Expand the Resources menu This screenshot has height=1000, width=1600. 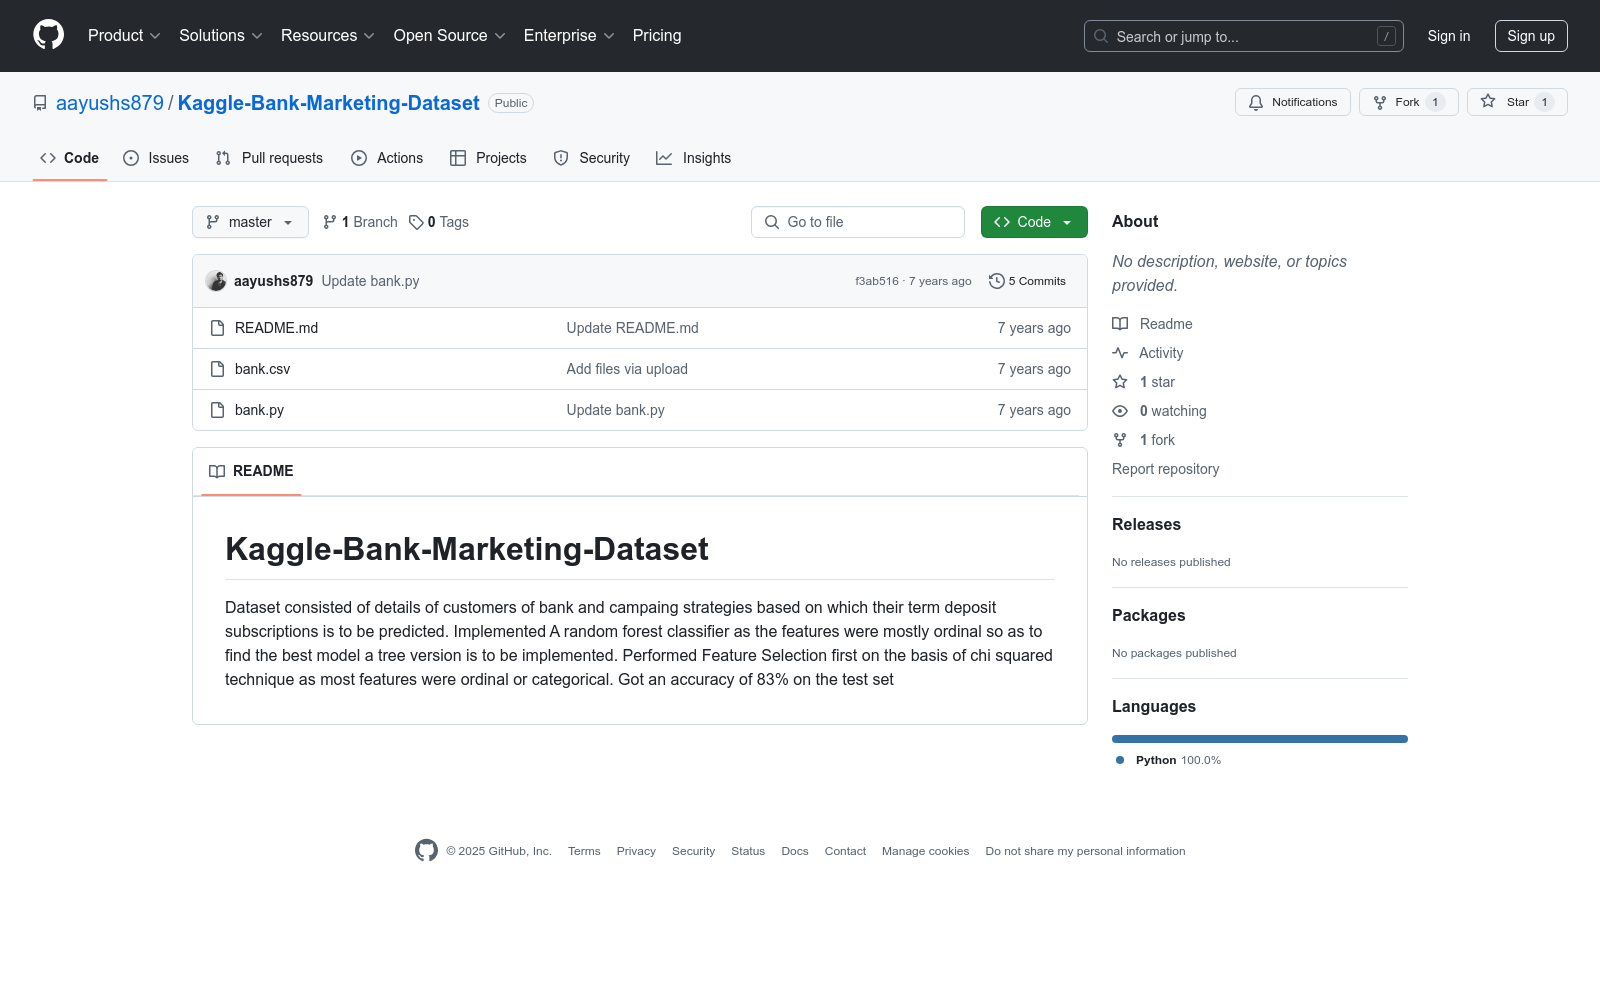[328, 35]
